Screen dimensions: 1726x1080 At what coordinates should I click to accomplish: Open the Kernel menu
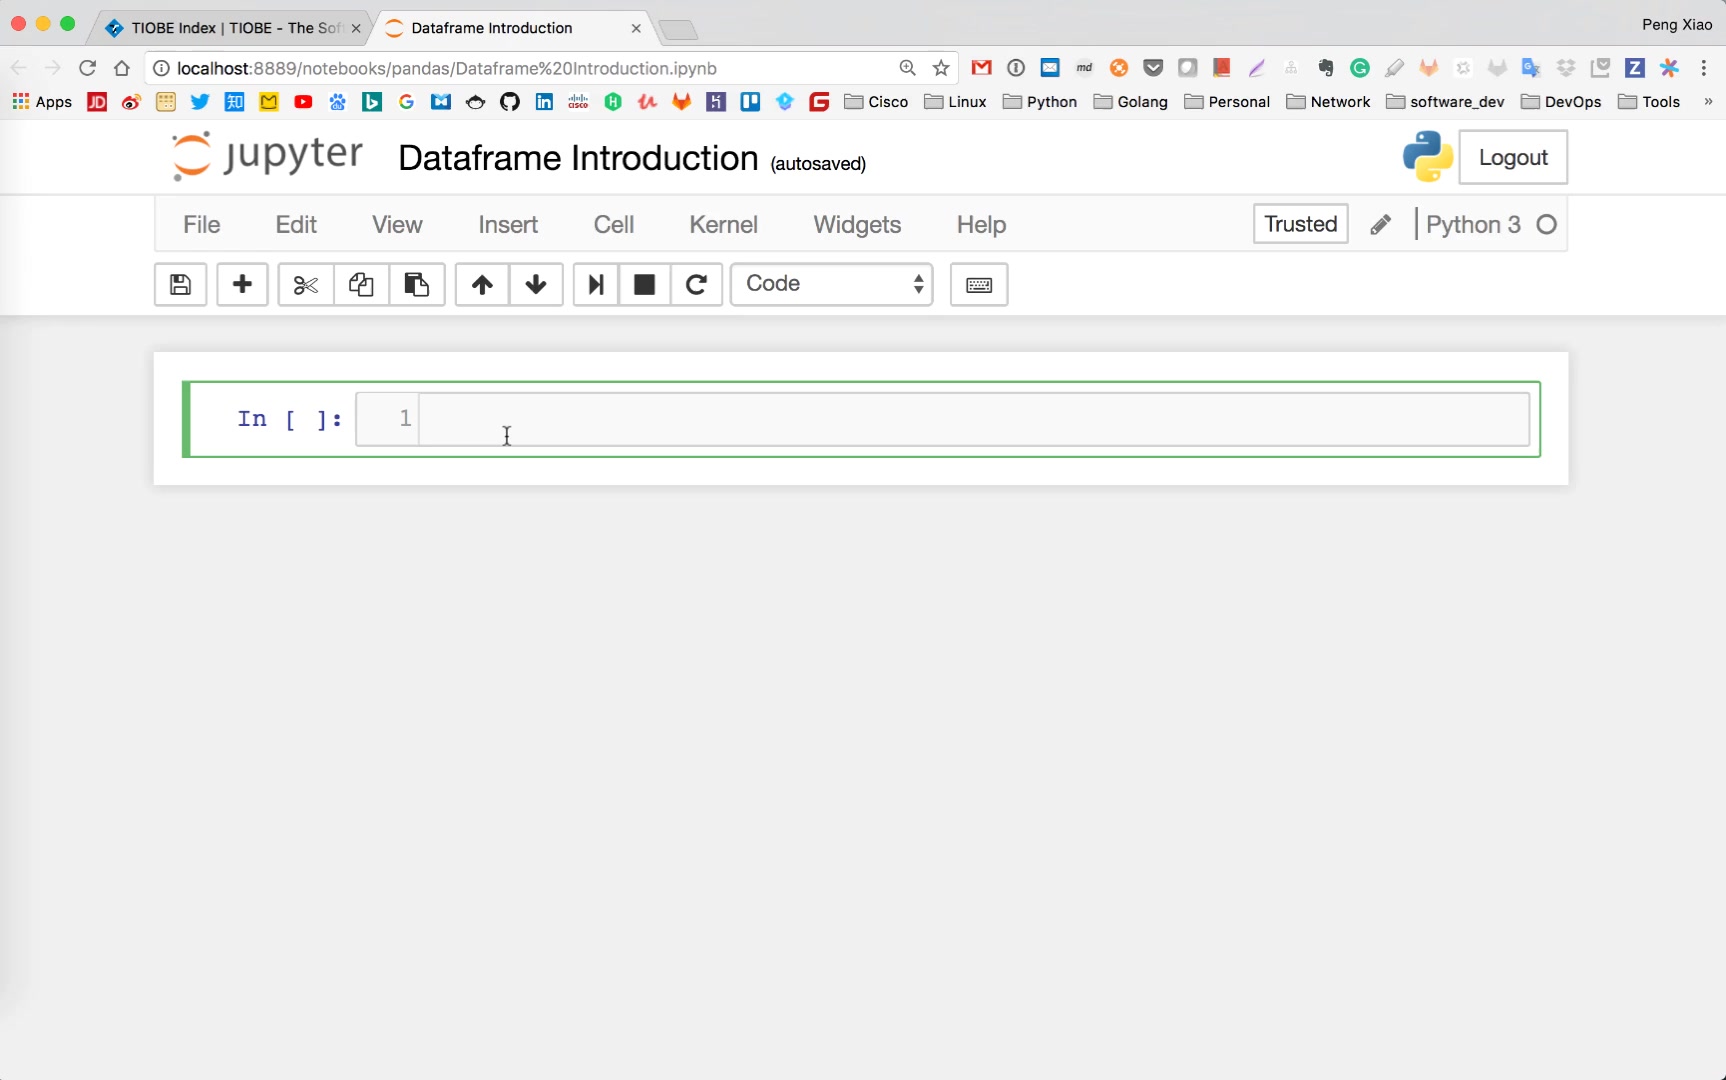point(723,225)
